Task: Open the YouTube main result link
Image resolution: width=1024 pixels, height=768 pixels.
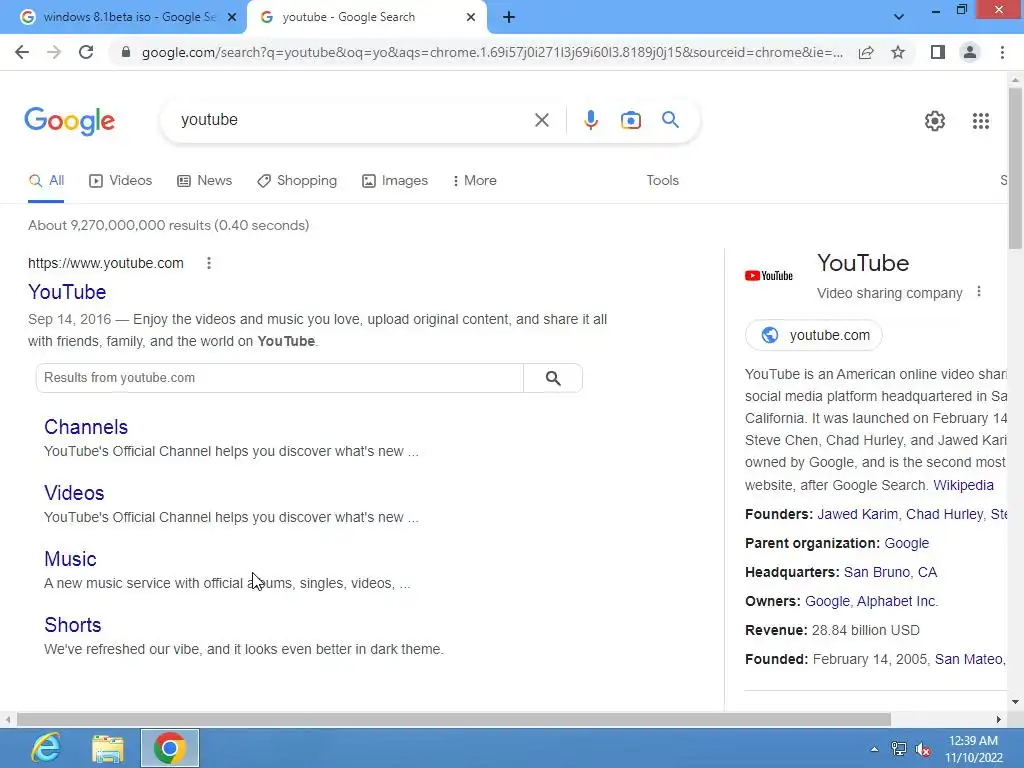Action: click(67, 292)
